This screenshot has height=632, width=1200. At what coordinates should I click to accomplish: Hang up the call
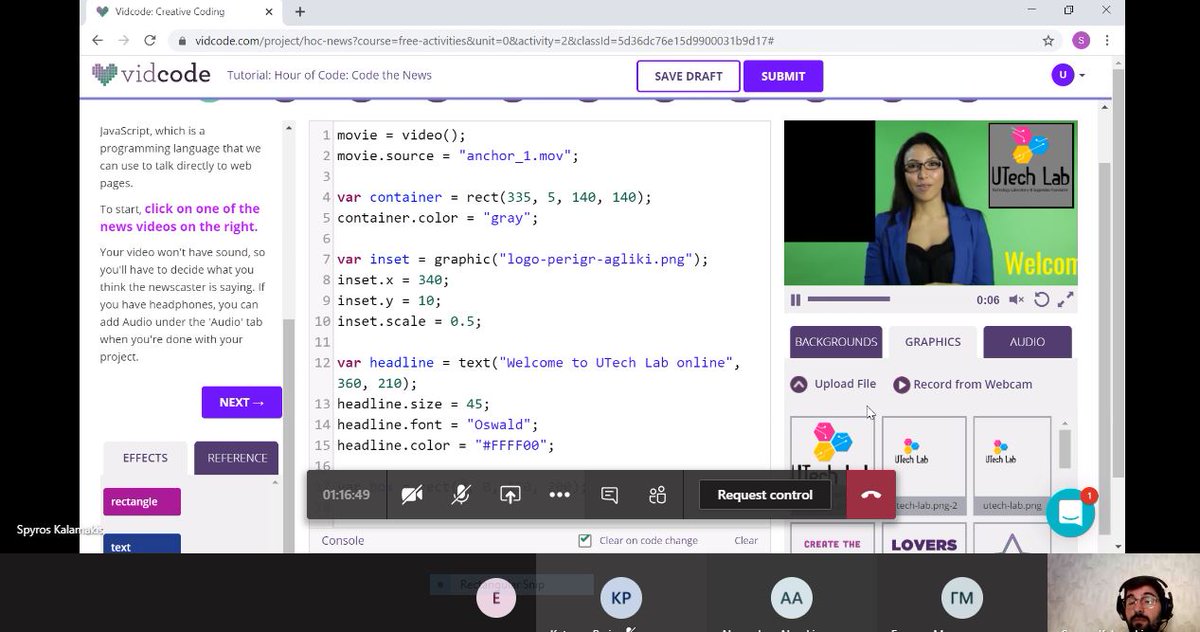click(871, 495)
